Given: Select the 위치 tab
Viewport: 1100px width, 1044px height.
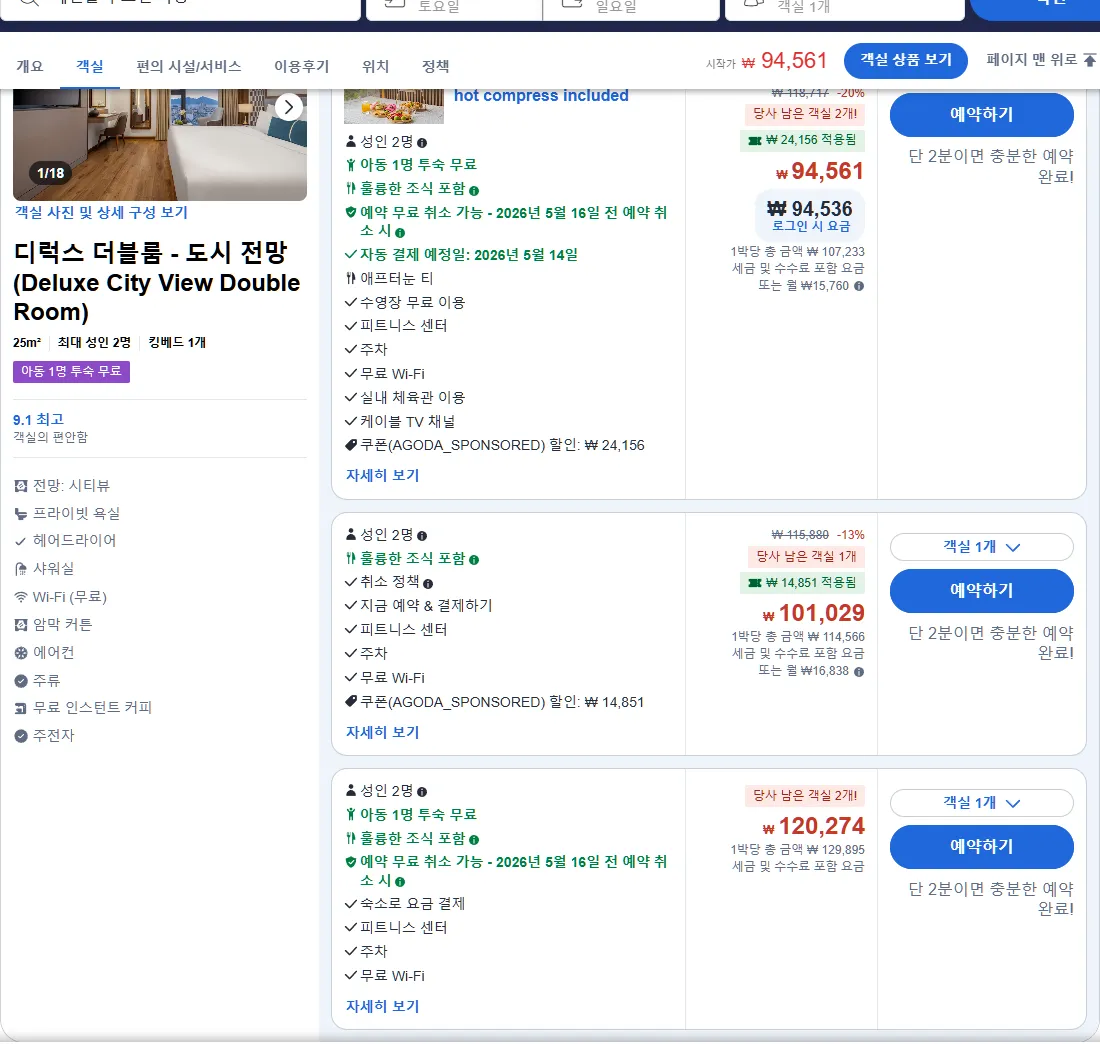Looking at the screenshot, I should pos(375,66).
